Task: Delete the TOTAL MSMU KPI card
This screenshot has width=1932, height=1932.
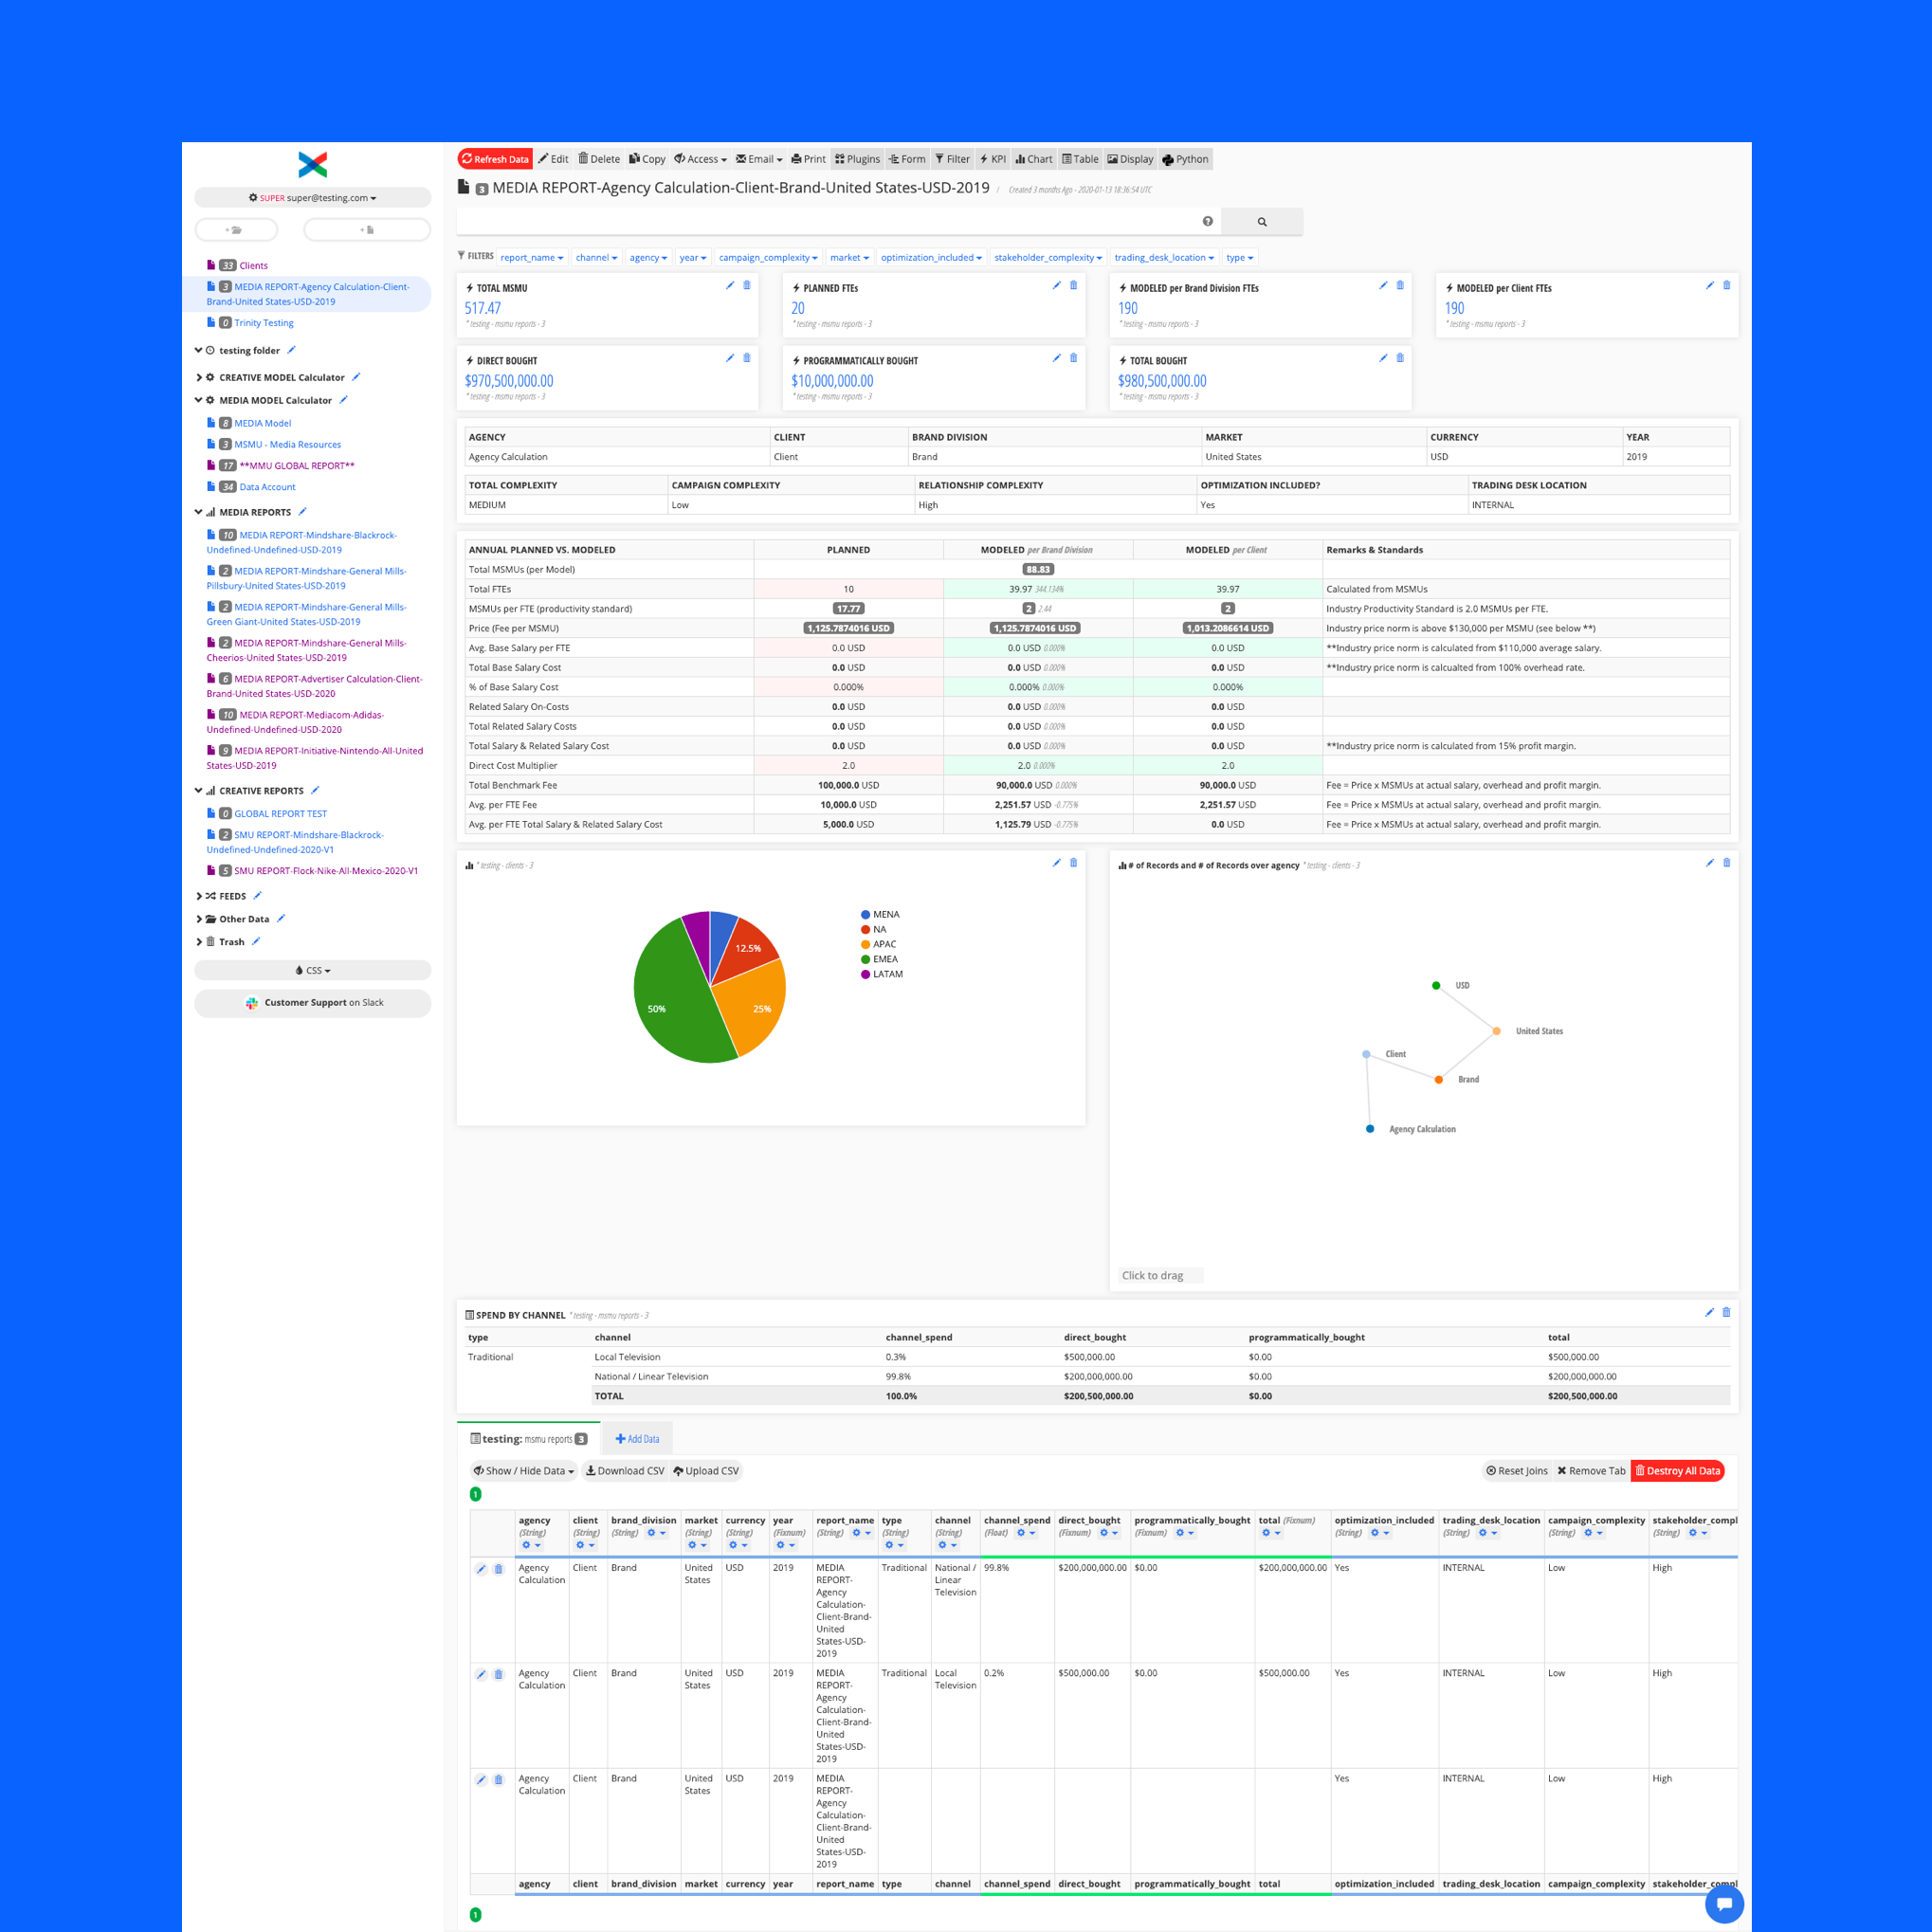Action: (747, 286)
